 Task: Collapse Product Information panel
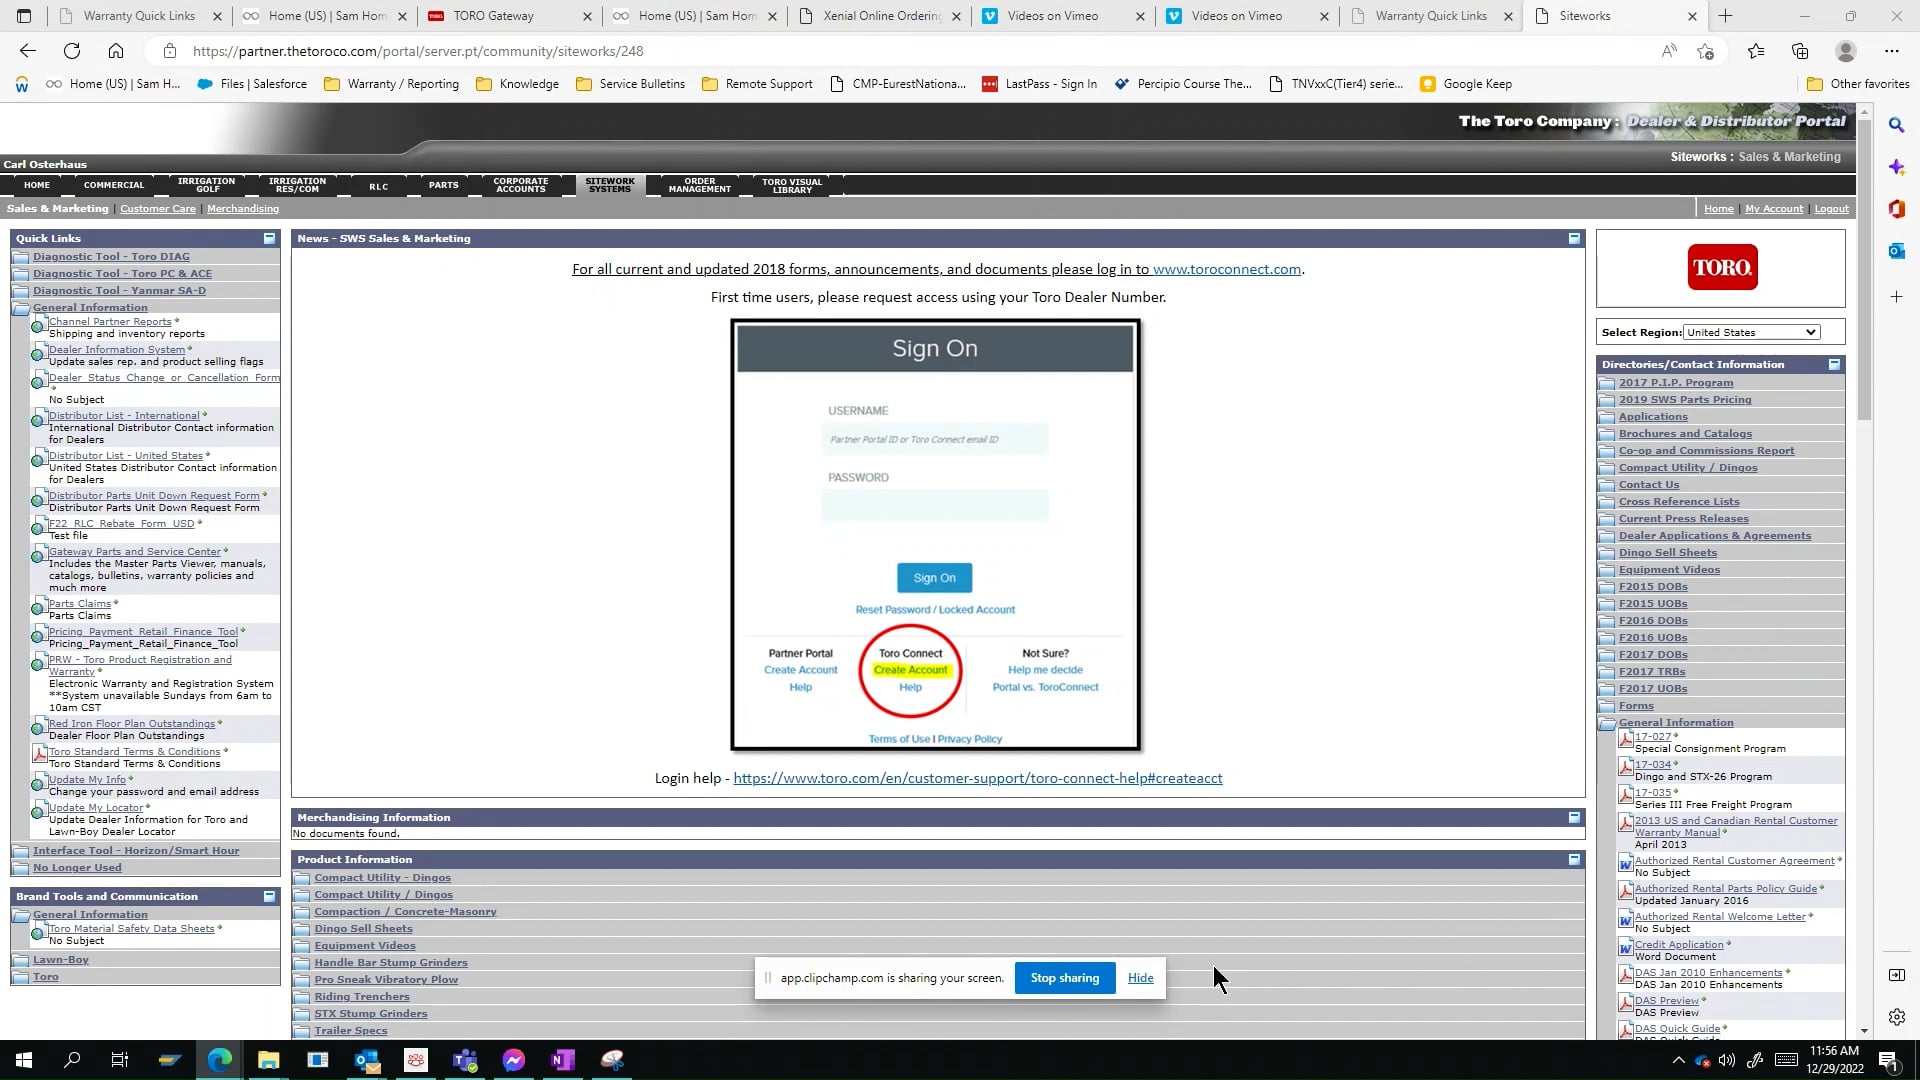(x=1574, y=859)
